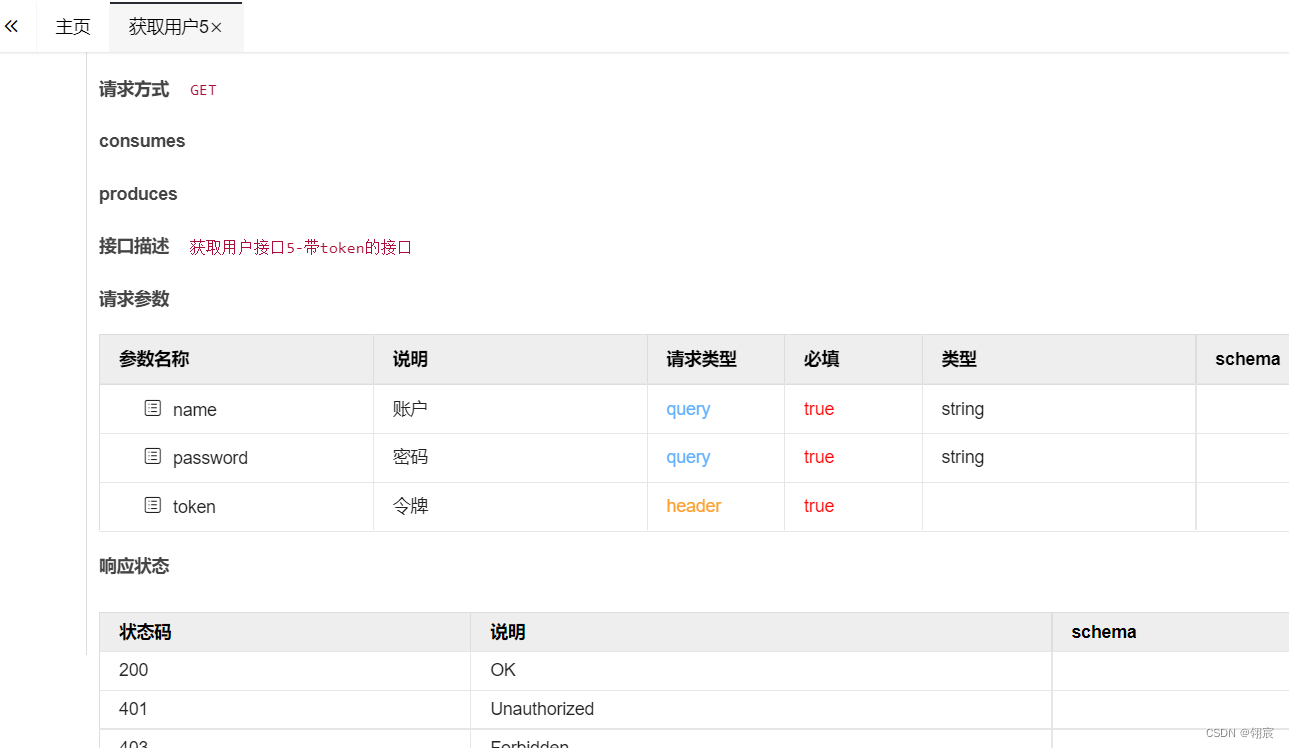Click the document icon beside password parameter
1289x748 pixels.
pyautogui.click(x=152, y=456)
